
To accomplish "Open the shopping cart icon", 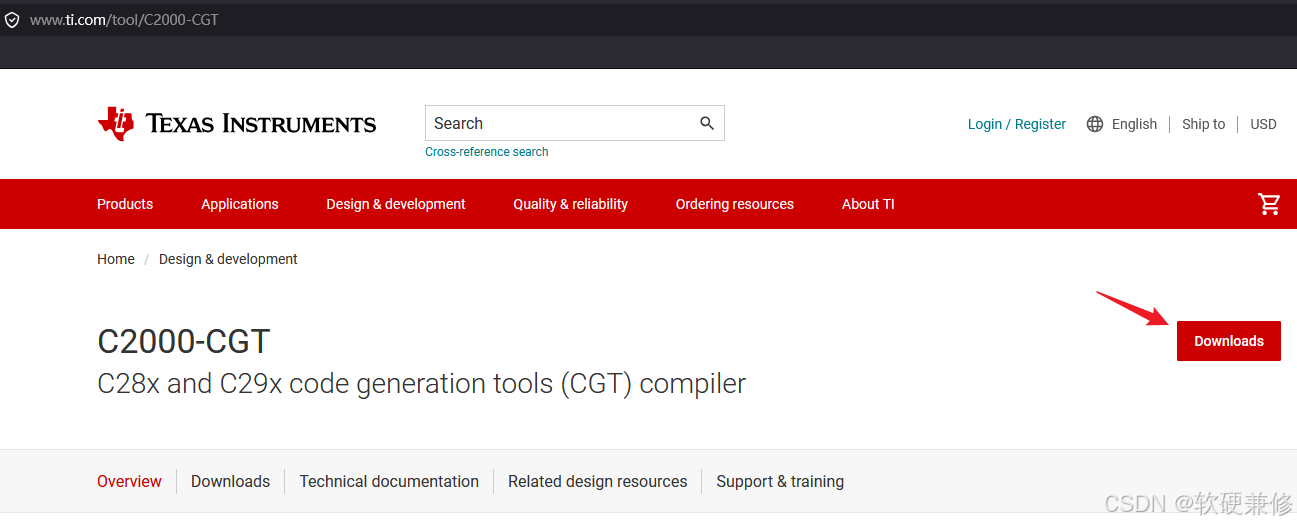I will [1269, 204].
